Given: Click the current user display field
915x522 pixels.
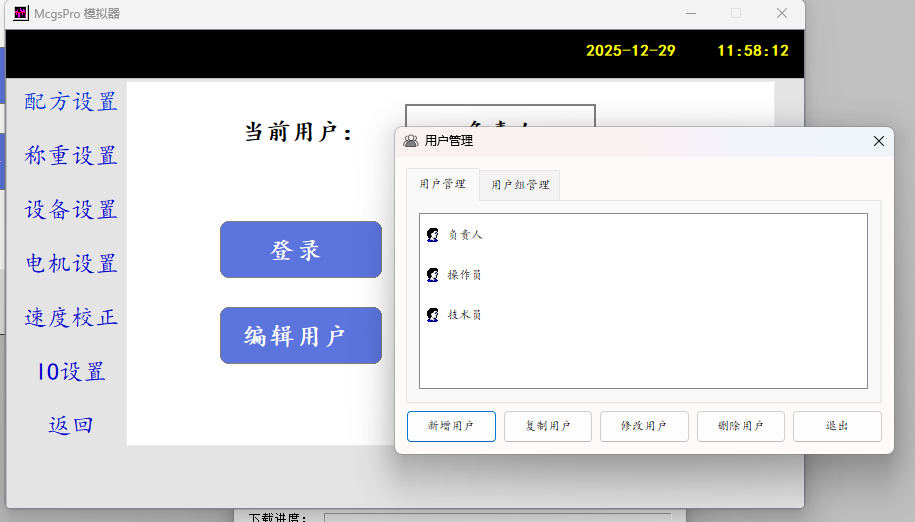Looking at the screenshot, I should pos(500,116).
